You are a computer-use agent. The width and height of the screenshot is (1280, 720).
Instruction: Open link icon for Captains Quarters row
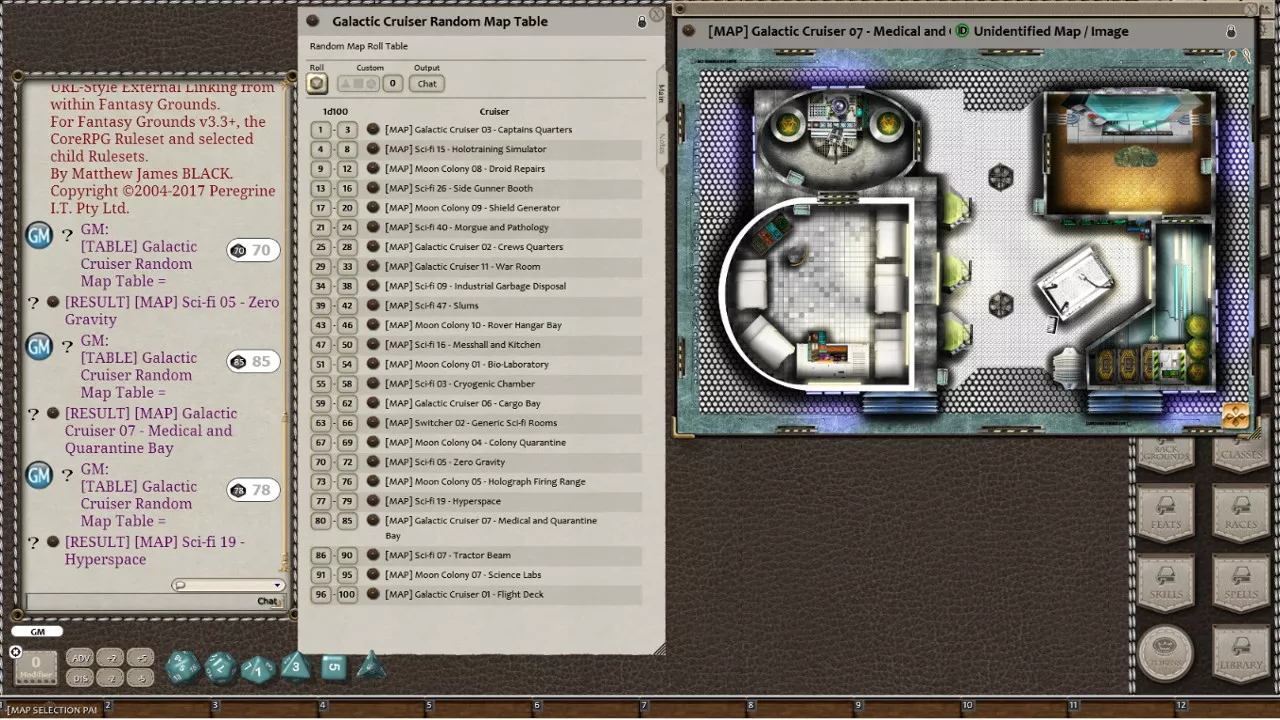point(373,129)
